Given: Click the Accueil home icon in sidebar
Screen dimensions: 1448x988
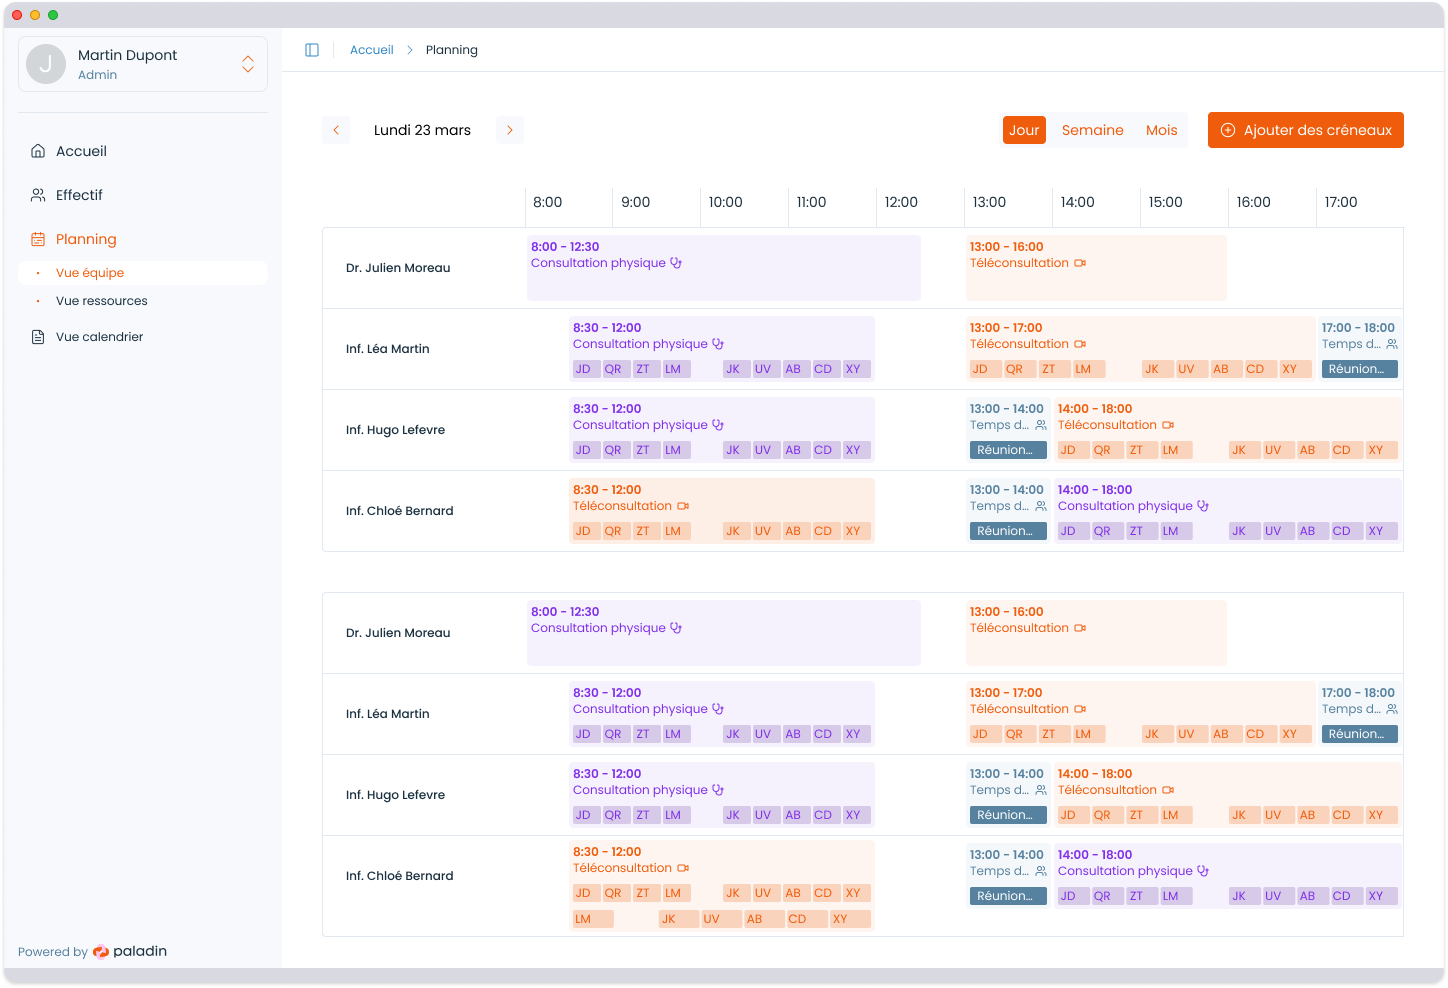Looking at the screenshot, I should pyautogui.click(x=38, y=151).
